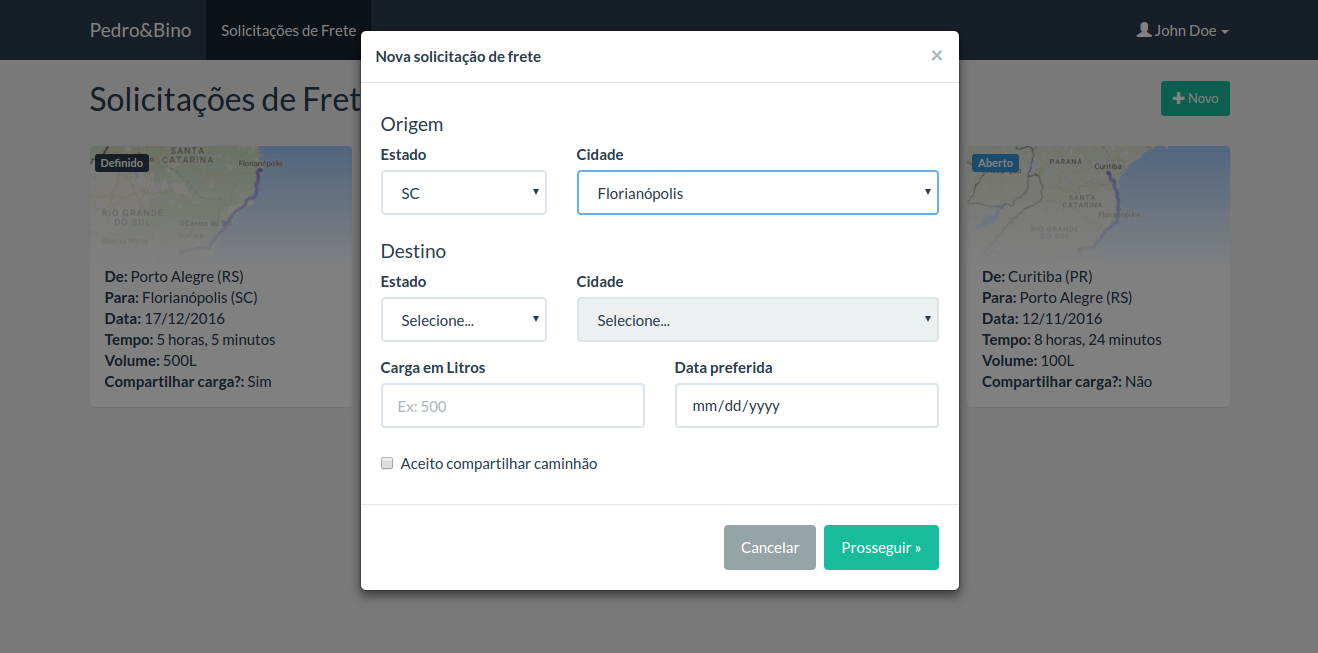
Task: Click the Prosseguir button
Action: coord(881,548)
